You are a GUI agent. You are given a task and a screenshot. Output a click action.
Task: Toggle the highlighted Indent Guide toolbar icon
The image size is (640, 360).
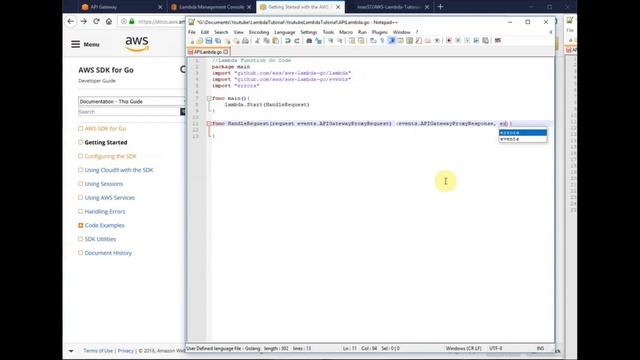(391, 41)
